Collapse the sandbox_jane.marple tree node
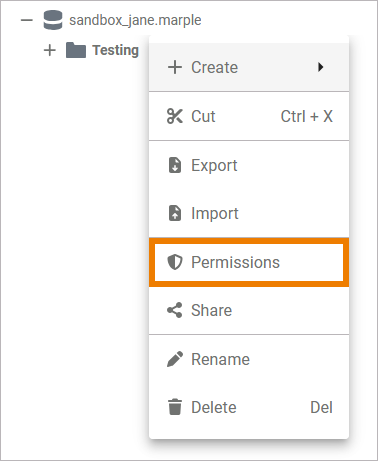The image size is (378, 461). coord(27,20)
